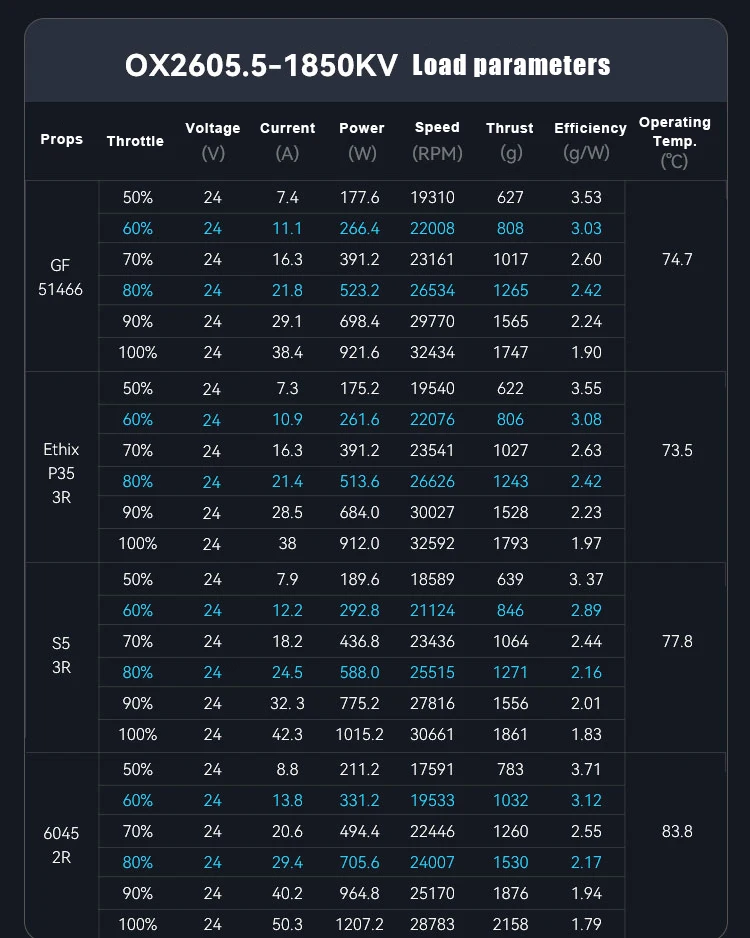The image size is (750, 938).
Task: Select the 83.8 operating temperature value
Action: tap(677, 831)
